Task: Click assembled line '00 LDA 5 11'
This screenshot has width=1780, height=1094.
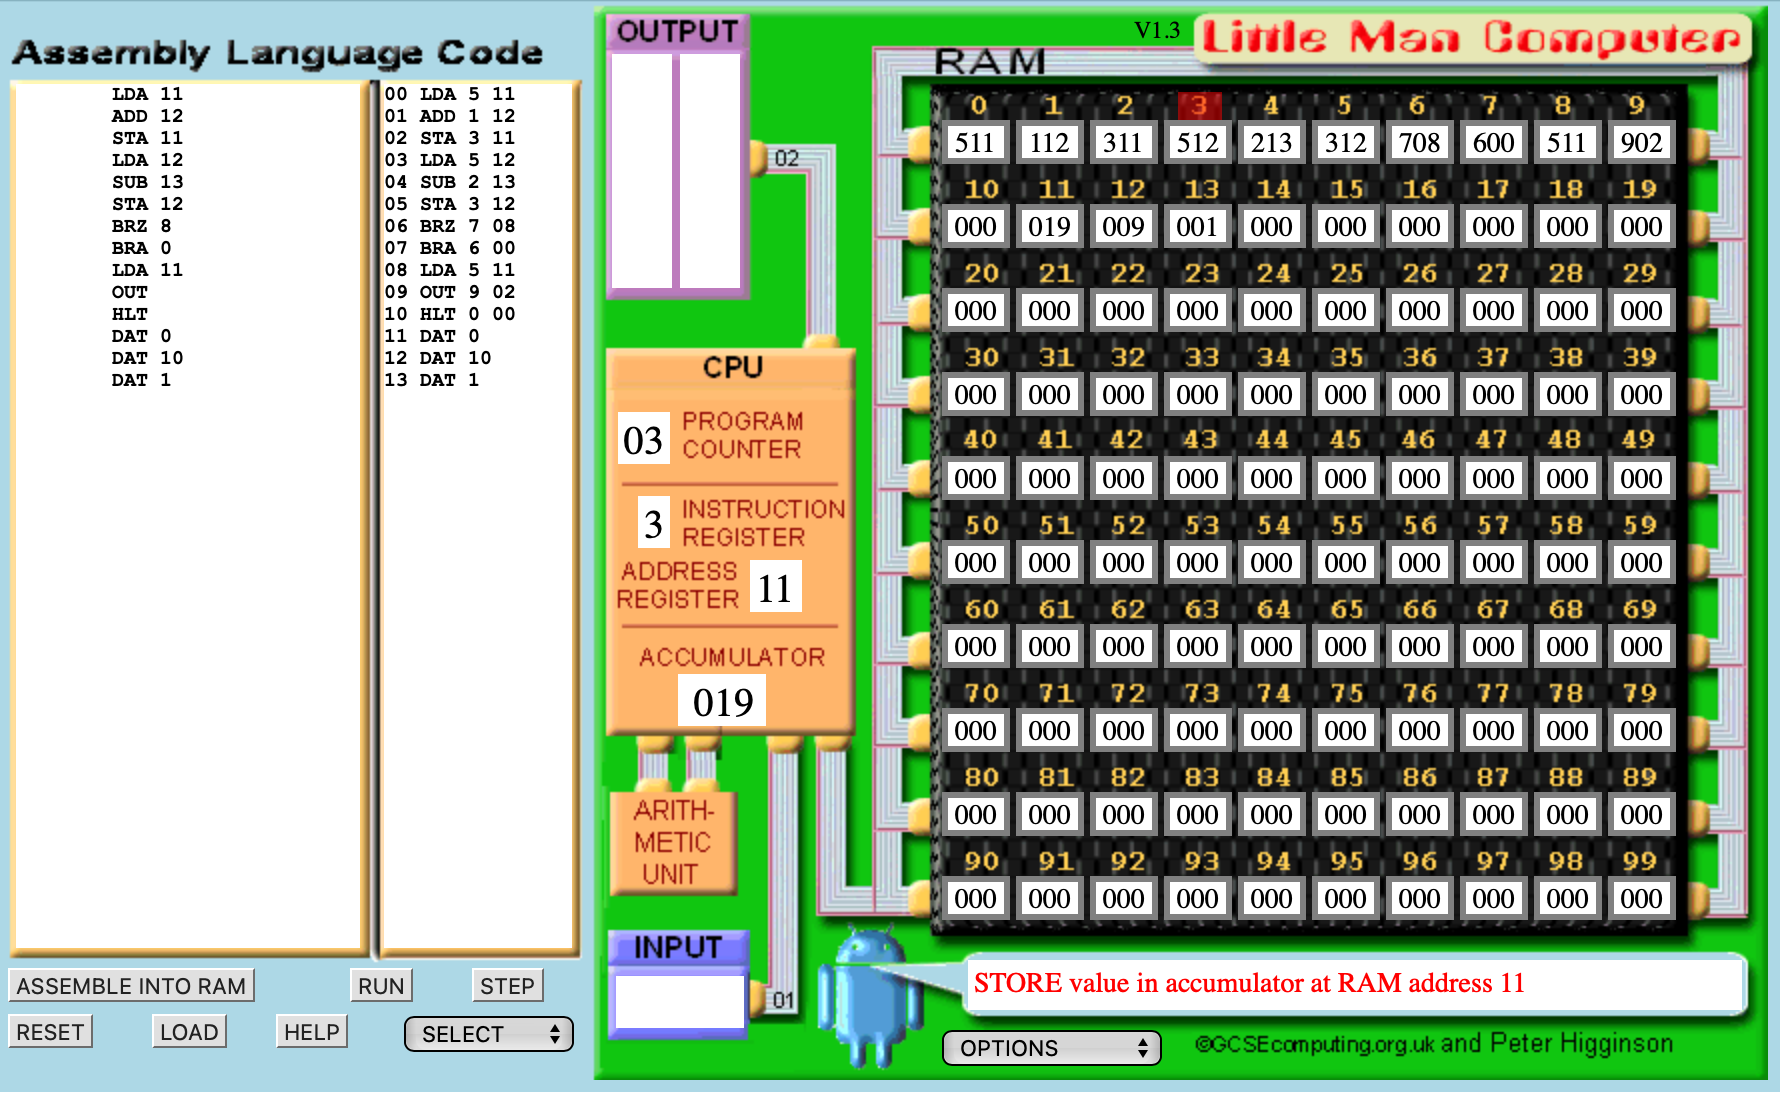Action: tap(450, 94)
